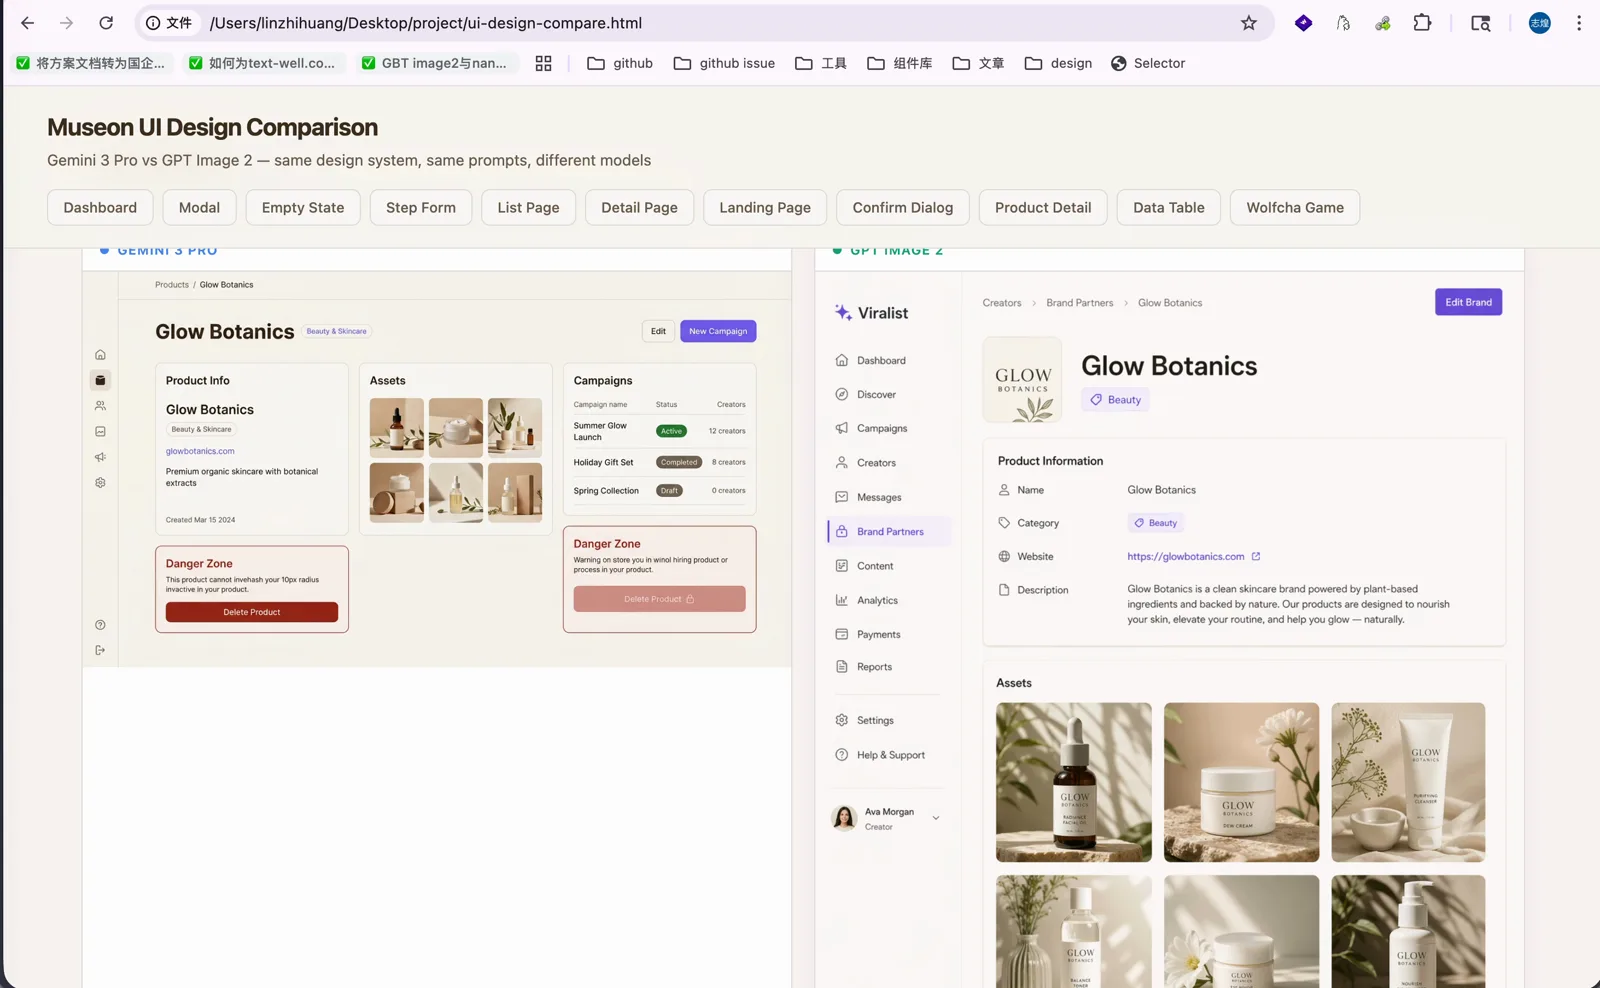Click the Viralist sparkle logo
This screenshot has width=1600, height=988.
coord(843,312)
